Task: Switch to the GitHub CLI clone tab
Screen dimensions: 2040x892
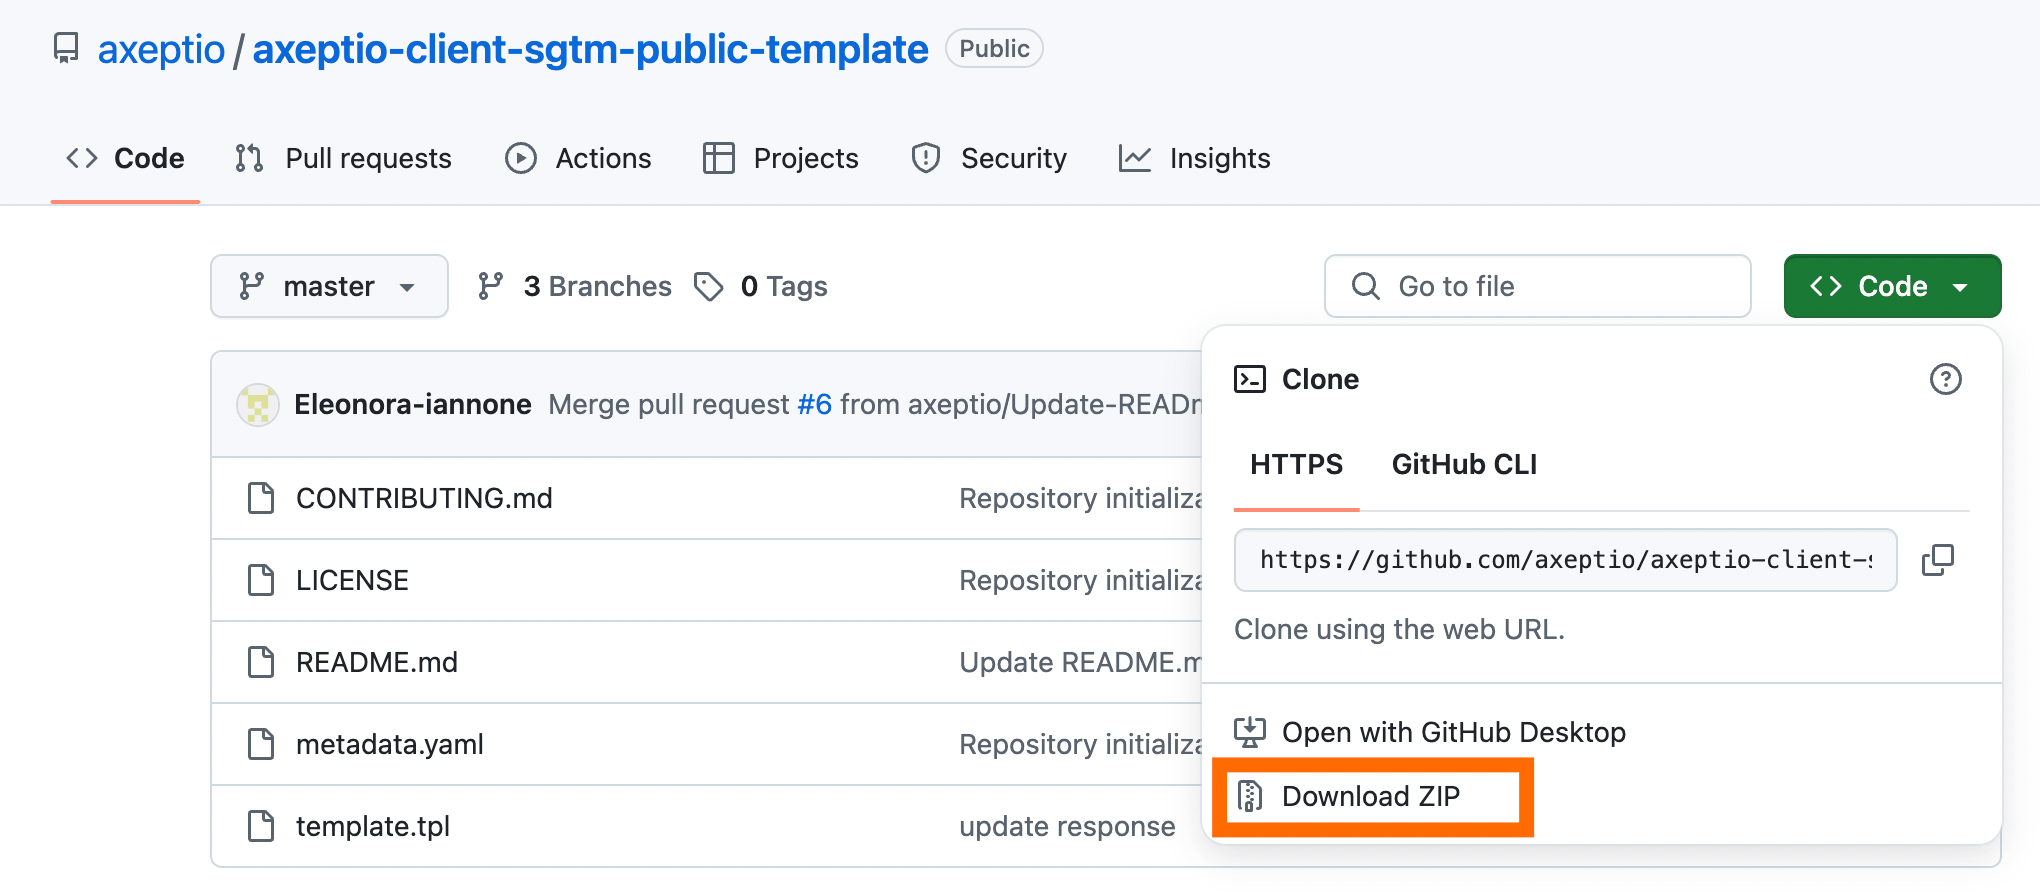Action: 1464,464
